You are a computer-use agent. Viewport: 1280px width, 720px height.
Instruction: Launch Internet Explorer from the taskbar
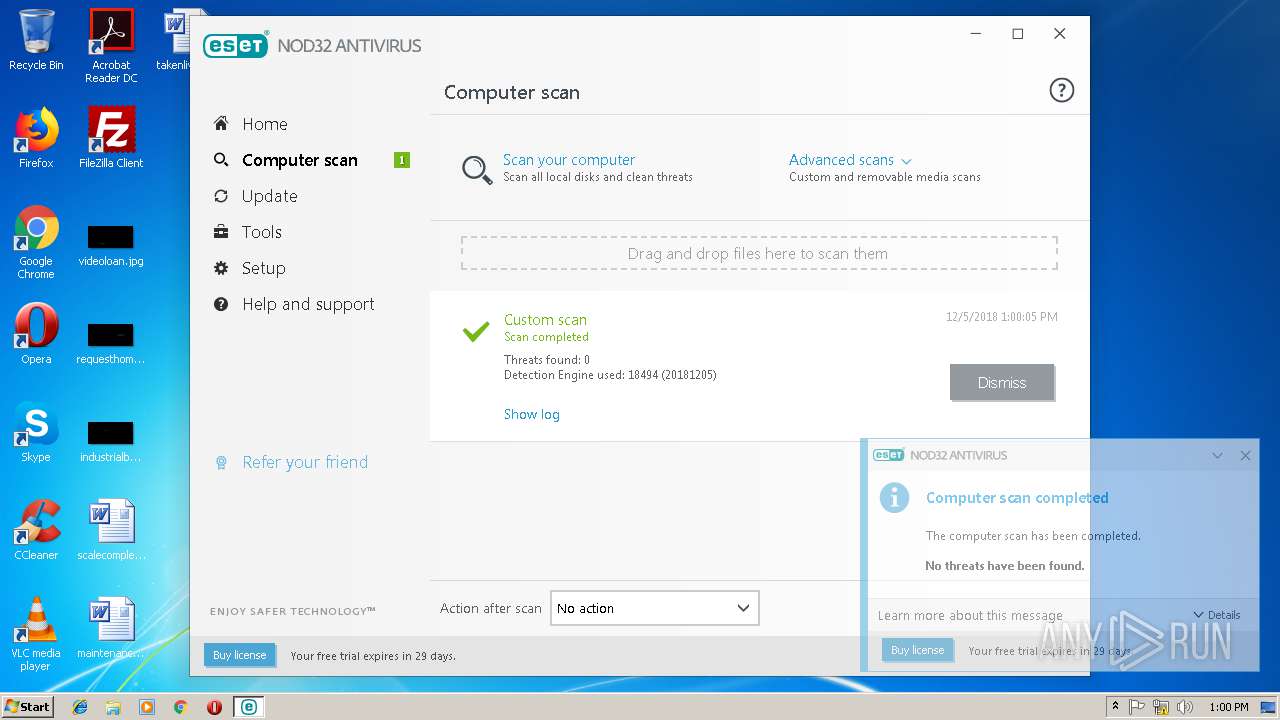80,706
